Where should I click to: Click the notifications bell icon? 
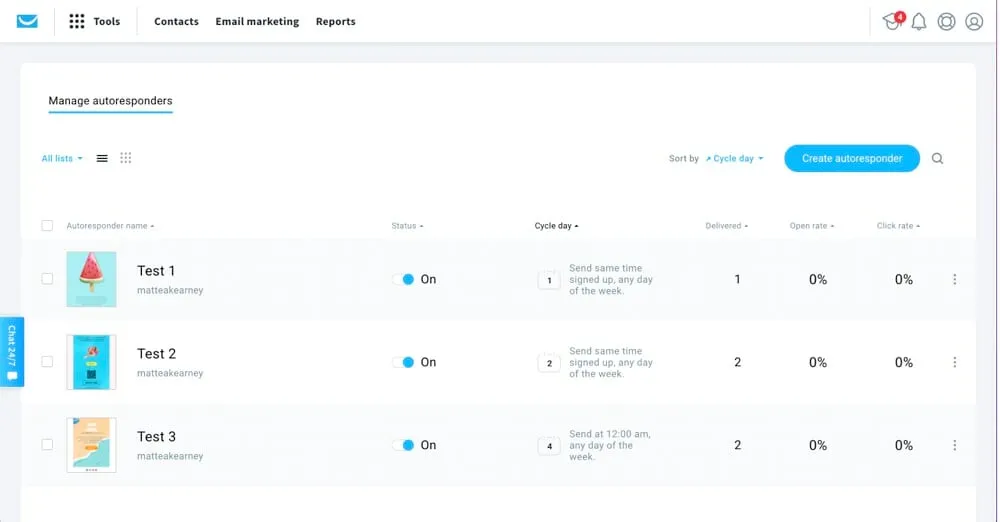[x=919, y=21]
